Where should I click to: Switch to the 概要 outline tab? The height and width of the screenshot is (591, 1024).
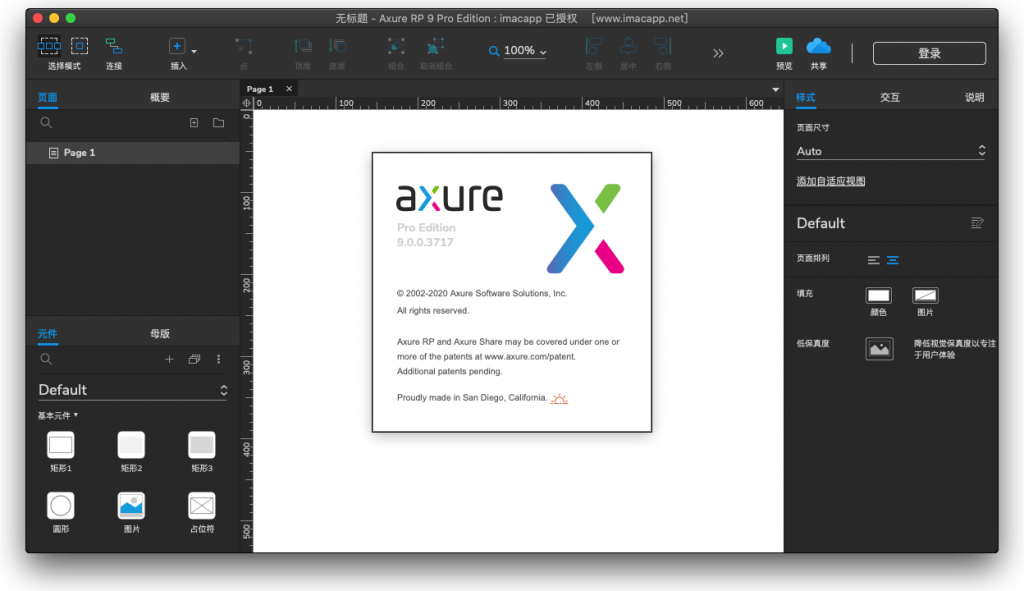[x=160, y=97]
